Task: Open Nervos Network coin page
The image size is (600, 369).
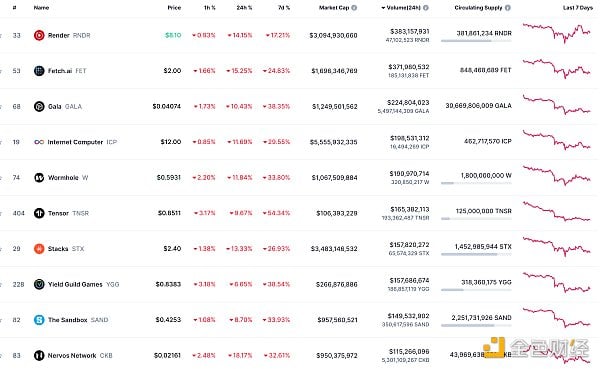Action: pyautogui.click(x=72, y=356)
